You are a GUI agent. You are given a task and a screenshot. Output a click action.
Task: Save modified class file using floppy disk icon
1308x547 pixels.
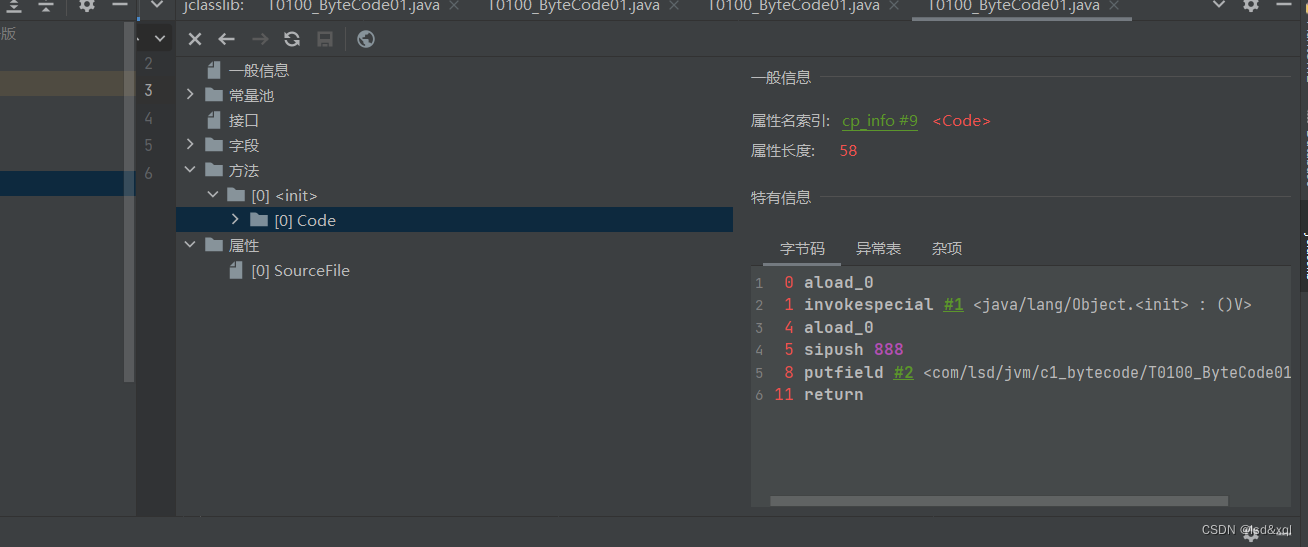325,39
